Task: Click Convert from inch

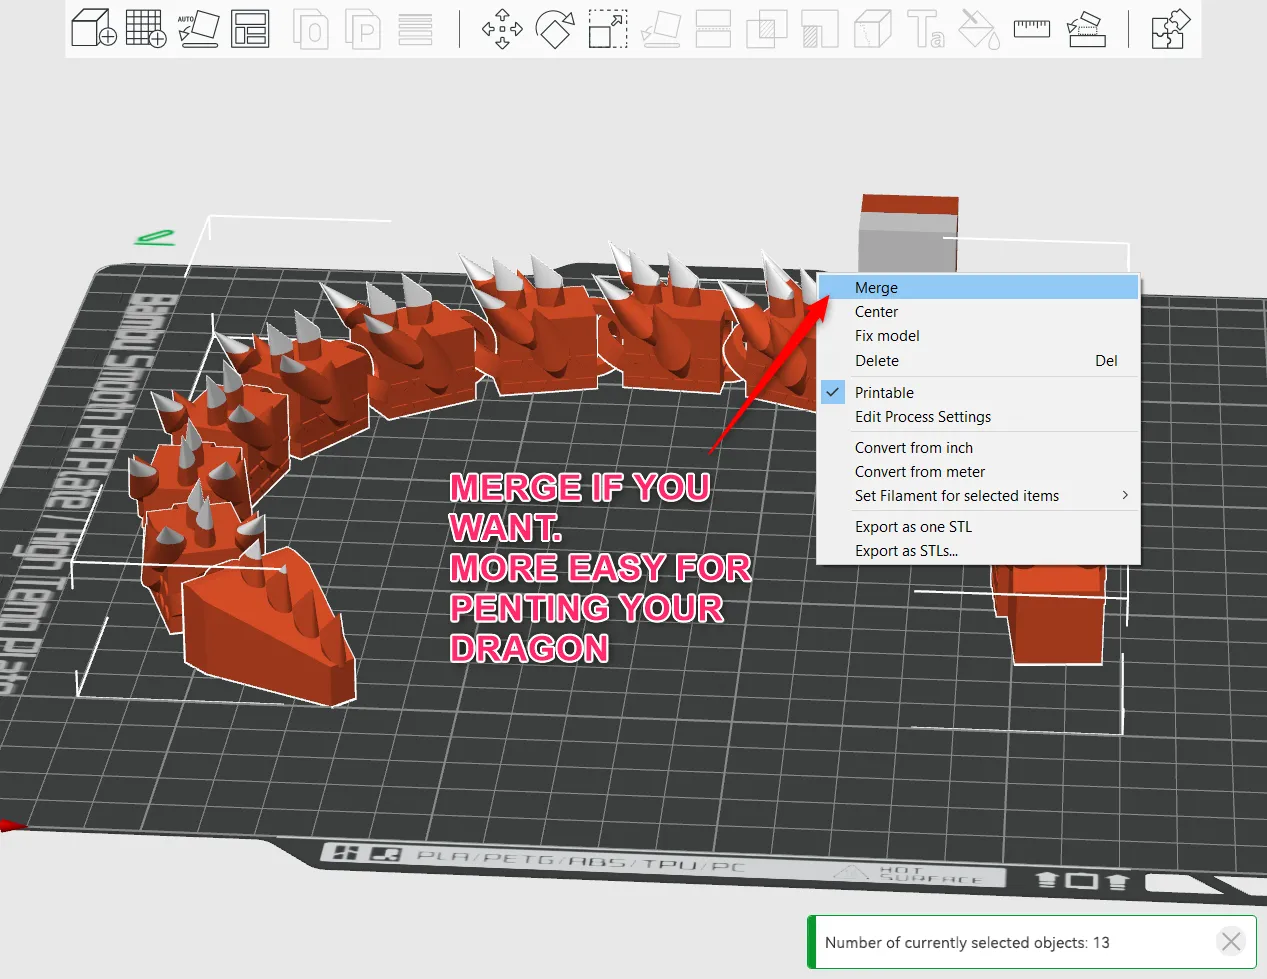Action: coord(913,447)
